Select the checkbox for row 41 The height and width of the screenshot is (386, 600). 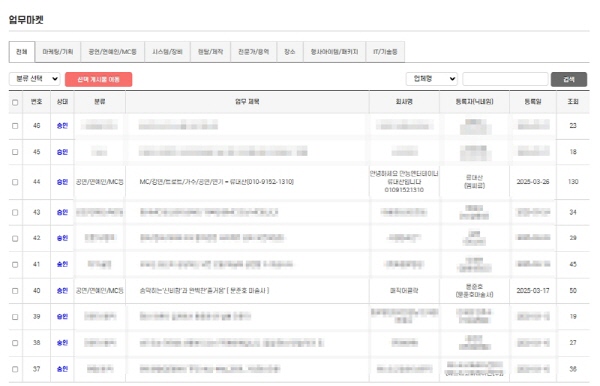click(x=15, y=264)
